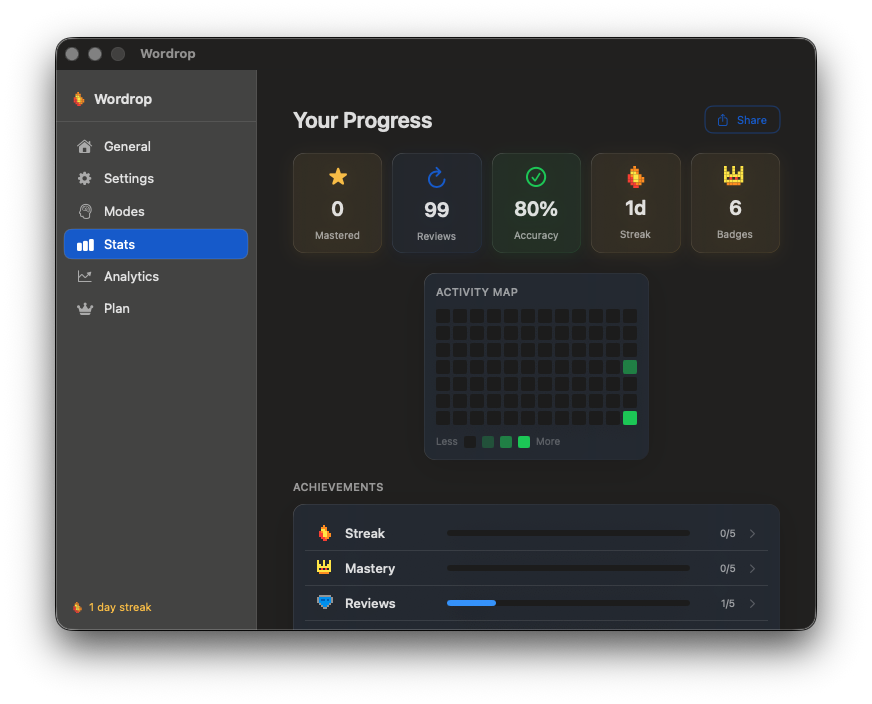Click the flame icon in Streak achievement row

[x=325, y=533]
